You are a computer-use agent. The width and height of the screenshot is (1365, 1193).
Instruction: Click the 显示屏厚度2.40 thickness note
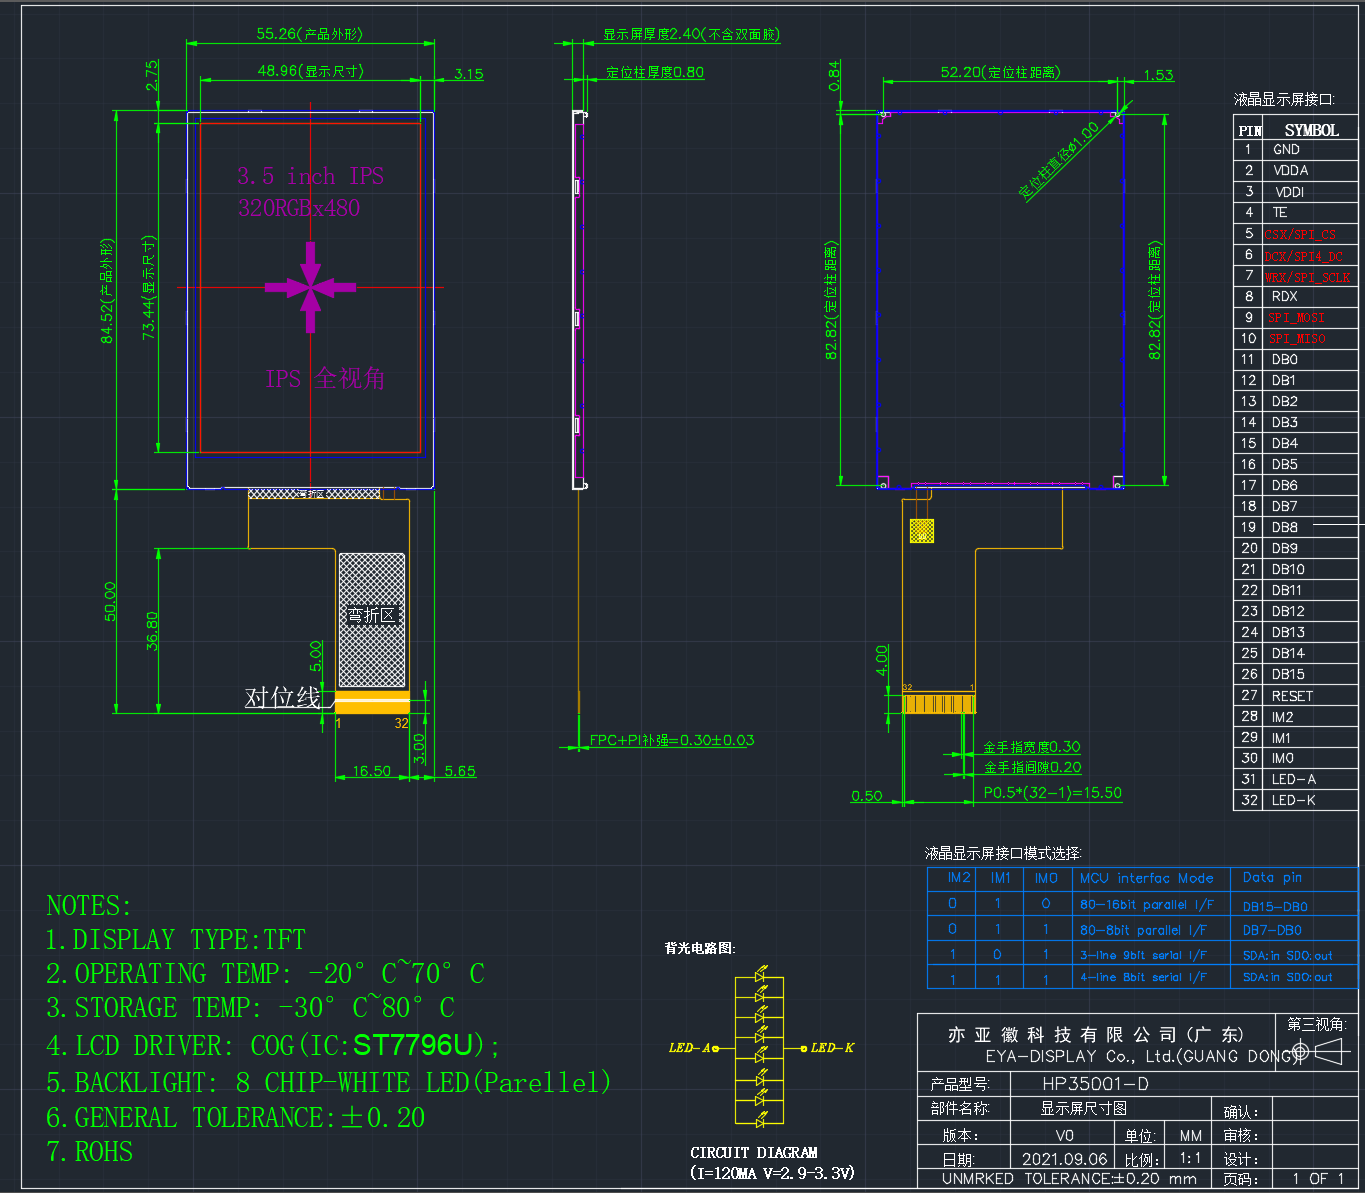click(x=691, y=34)
